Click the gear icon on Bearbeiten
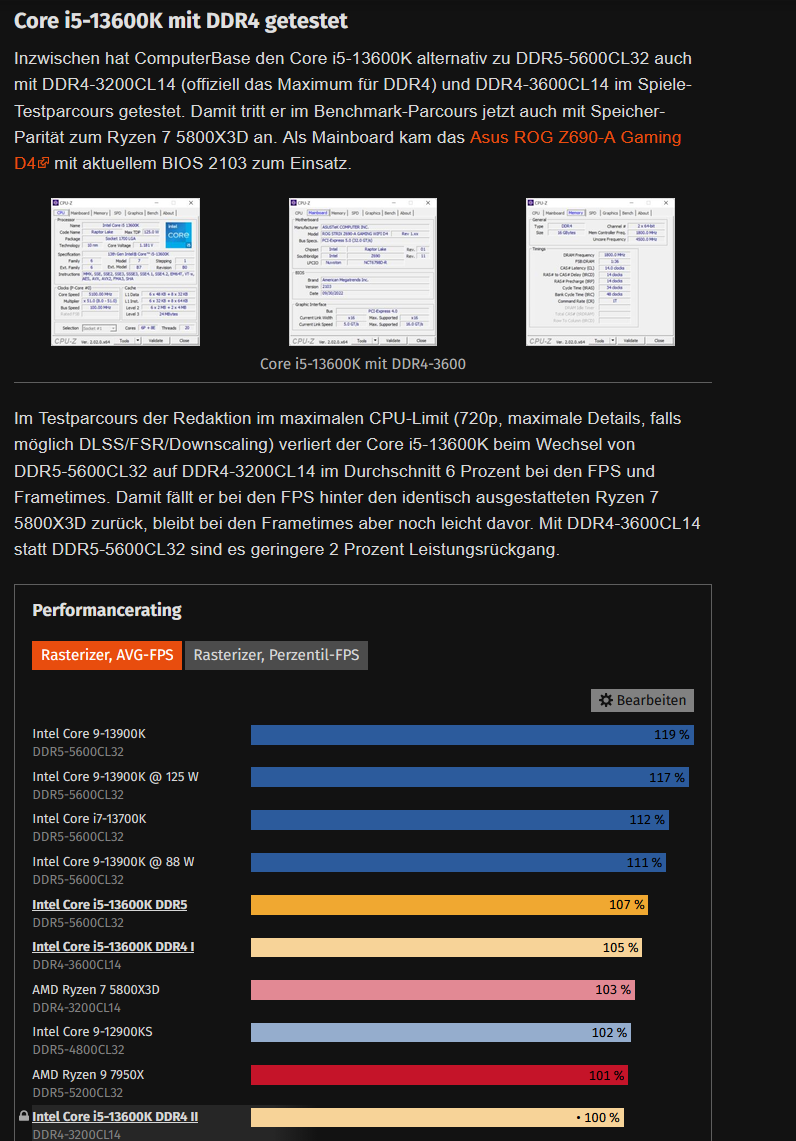This screenshot has width=796, height=1141. pos(606,700)
